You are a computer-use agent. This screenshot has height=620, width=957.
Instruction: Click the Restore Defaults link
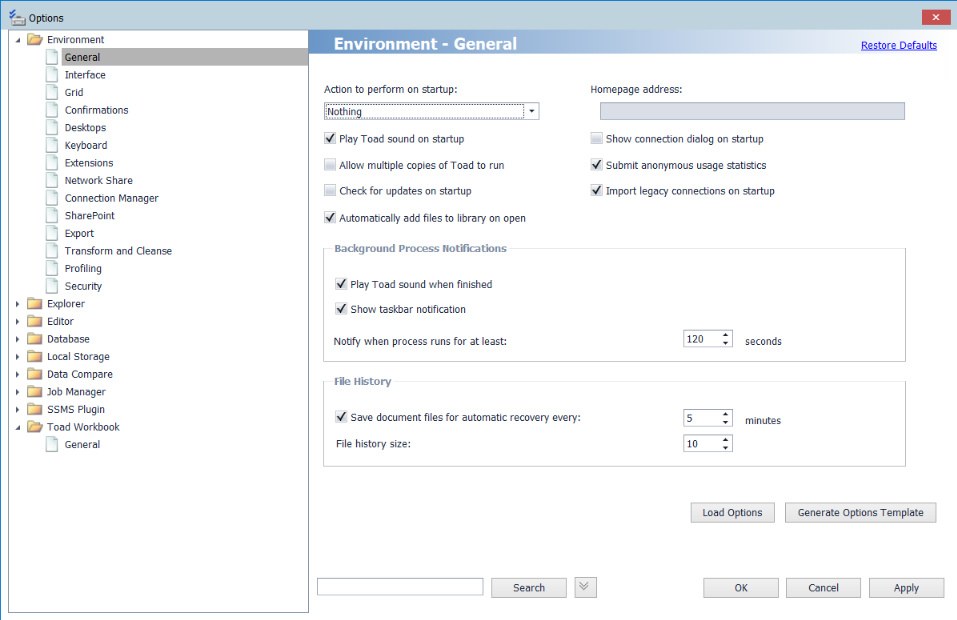pos(898,45)
